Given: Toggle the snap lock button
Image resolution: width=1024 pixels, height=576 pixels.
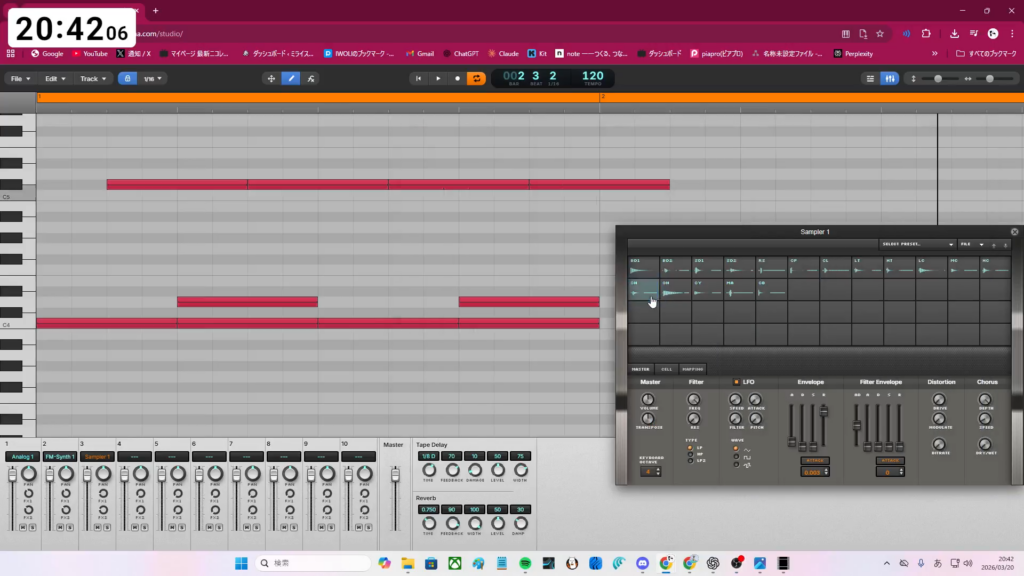Looking at the screenshot, I should pos(127,78).
